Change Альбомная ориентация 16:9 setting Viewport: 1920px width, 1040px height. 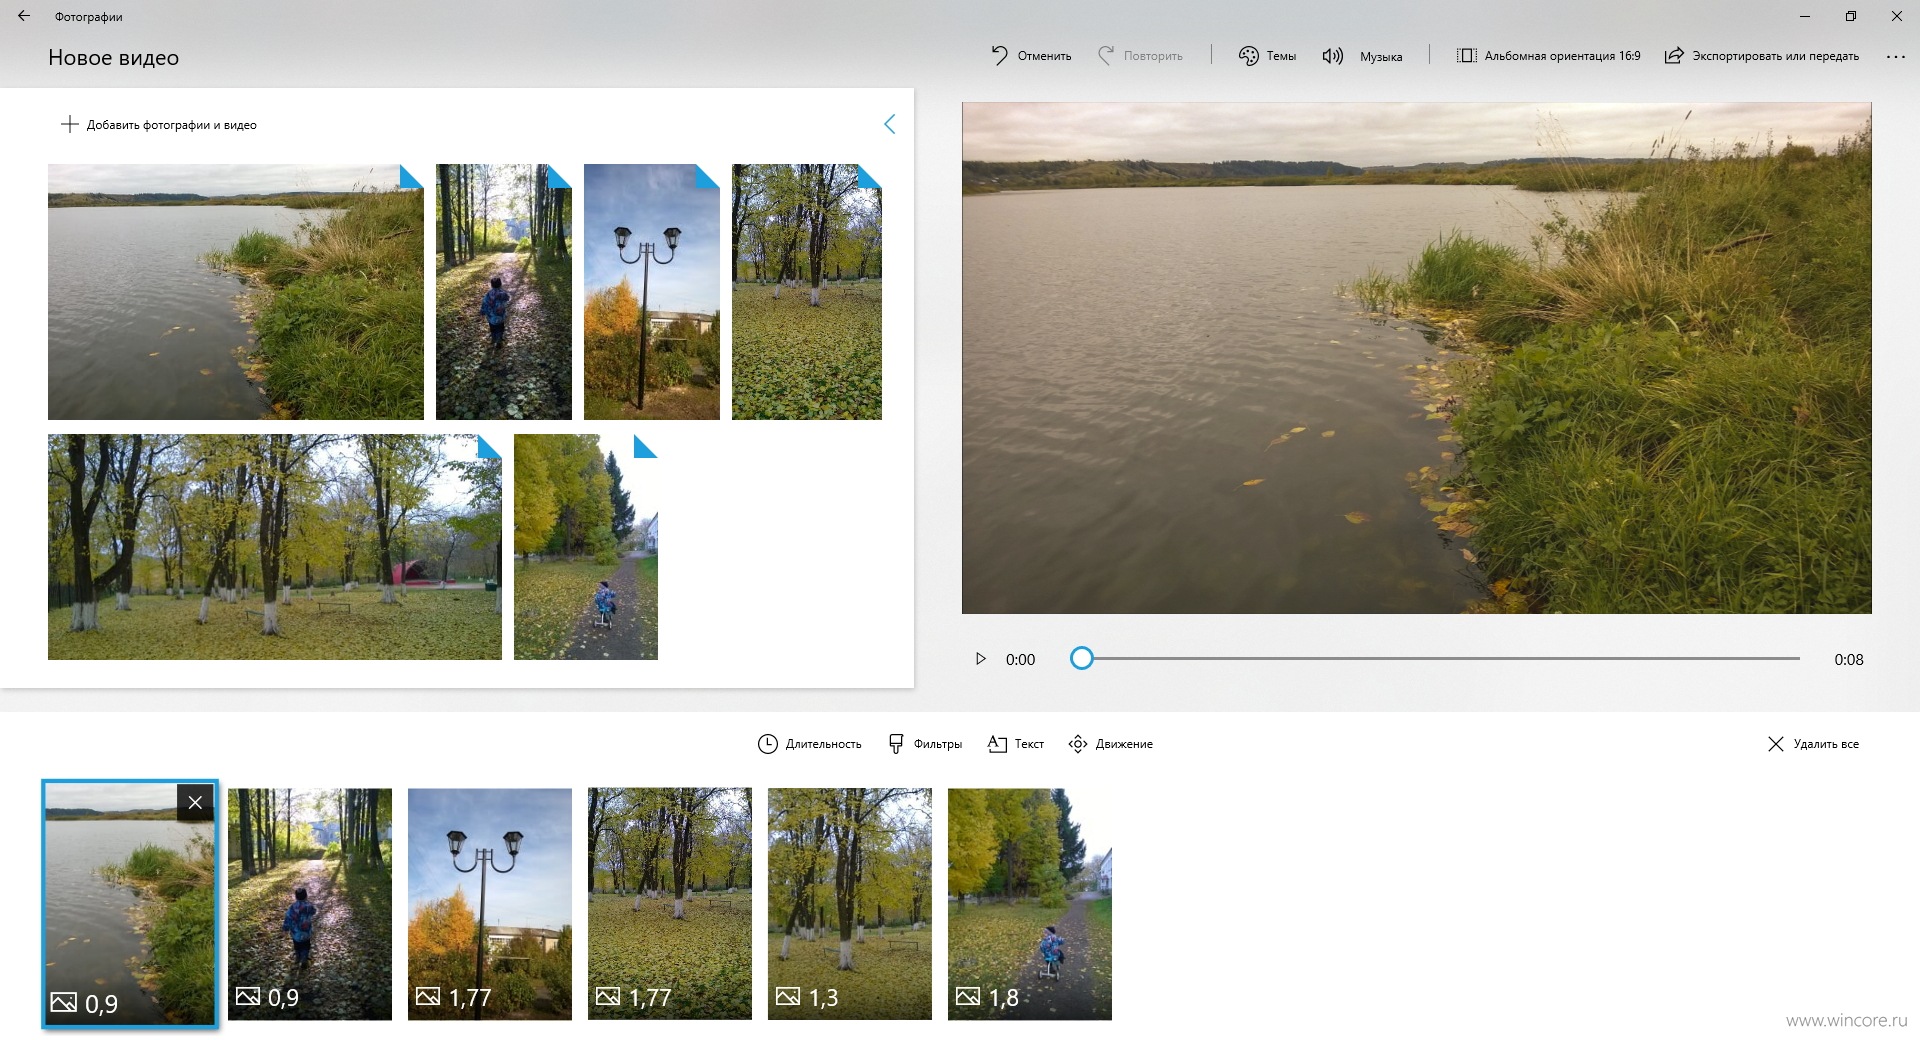tap(1548, 56)
